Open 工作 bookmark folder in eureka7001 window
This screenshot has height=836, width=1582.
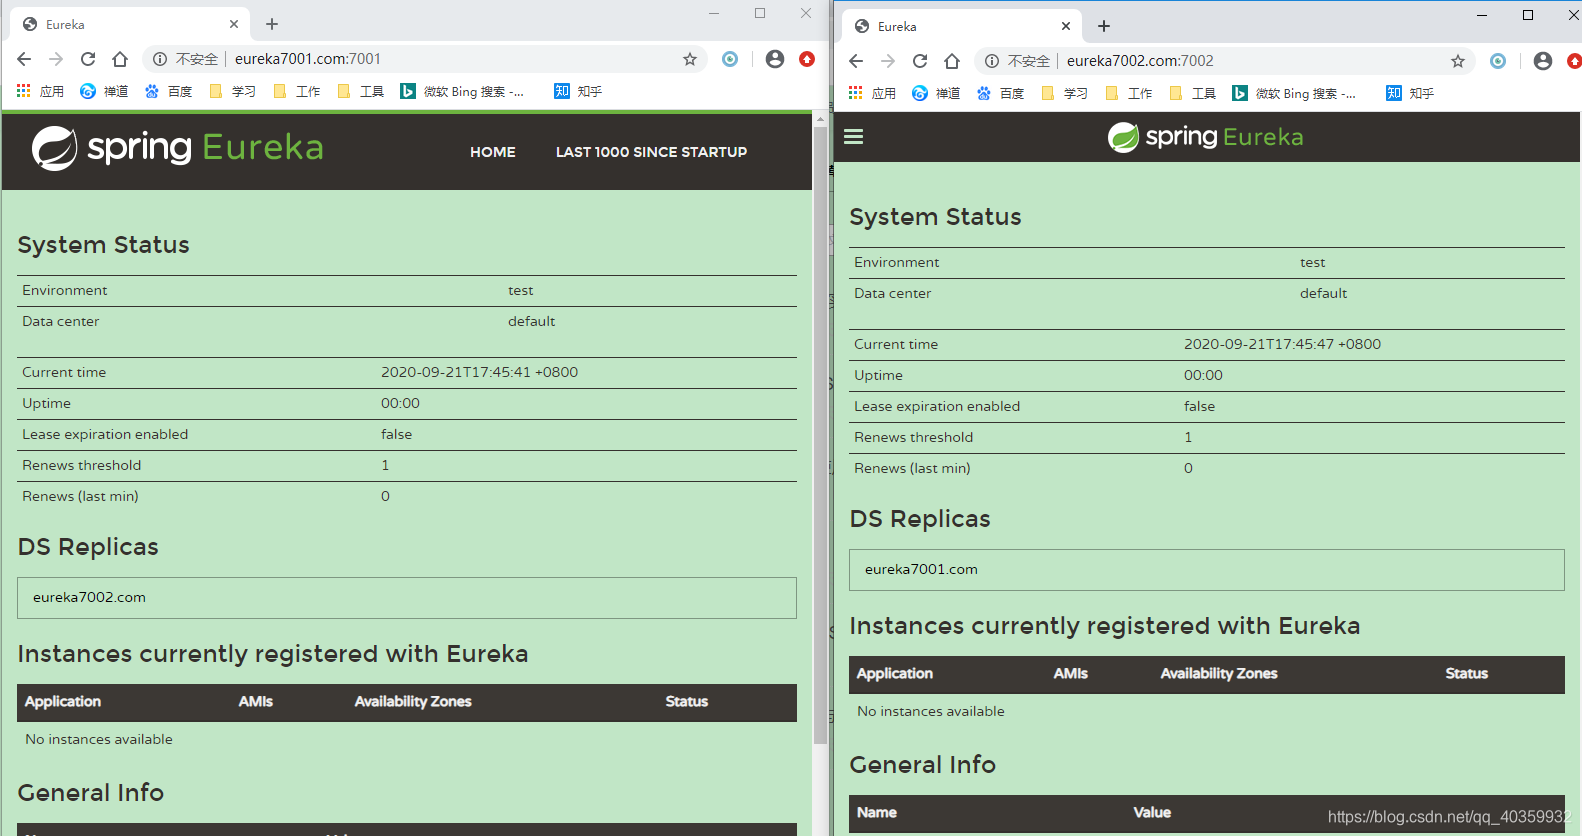click(296, 91)
